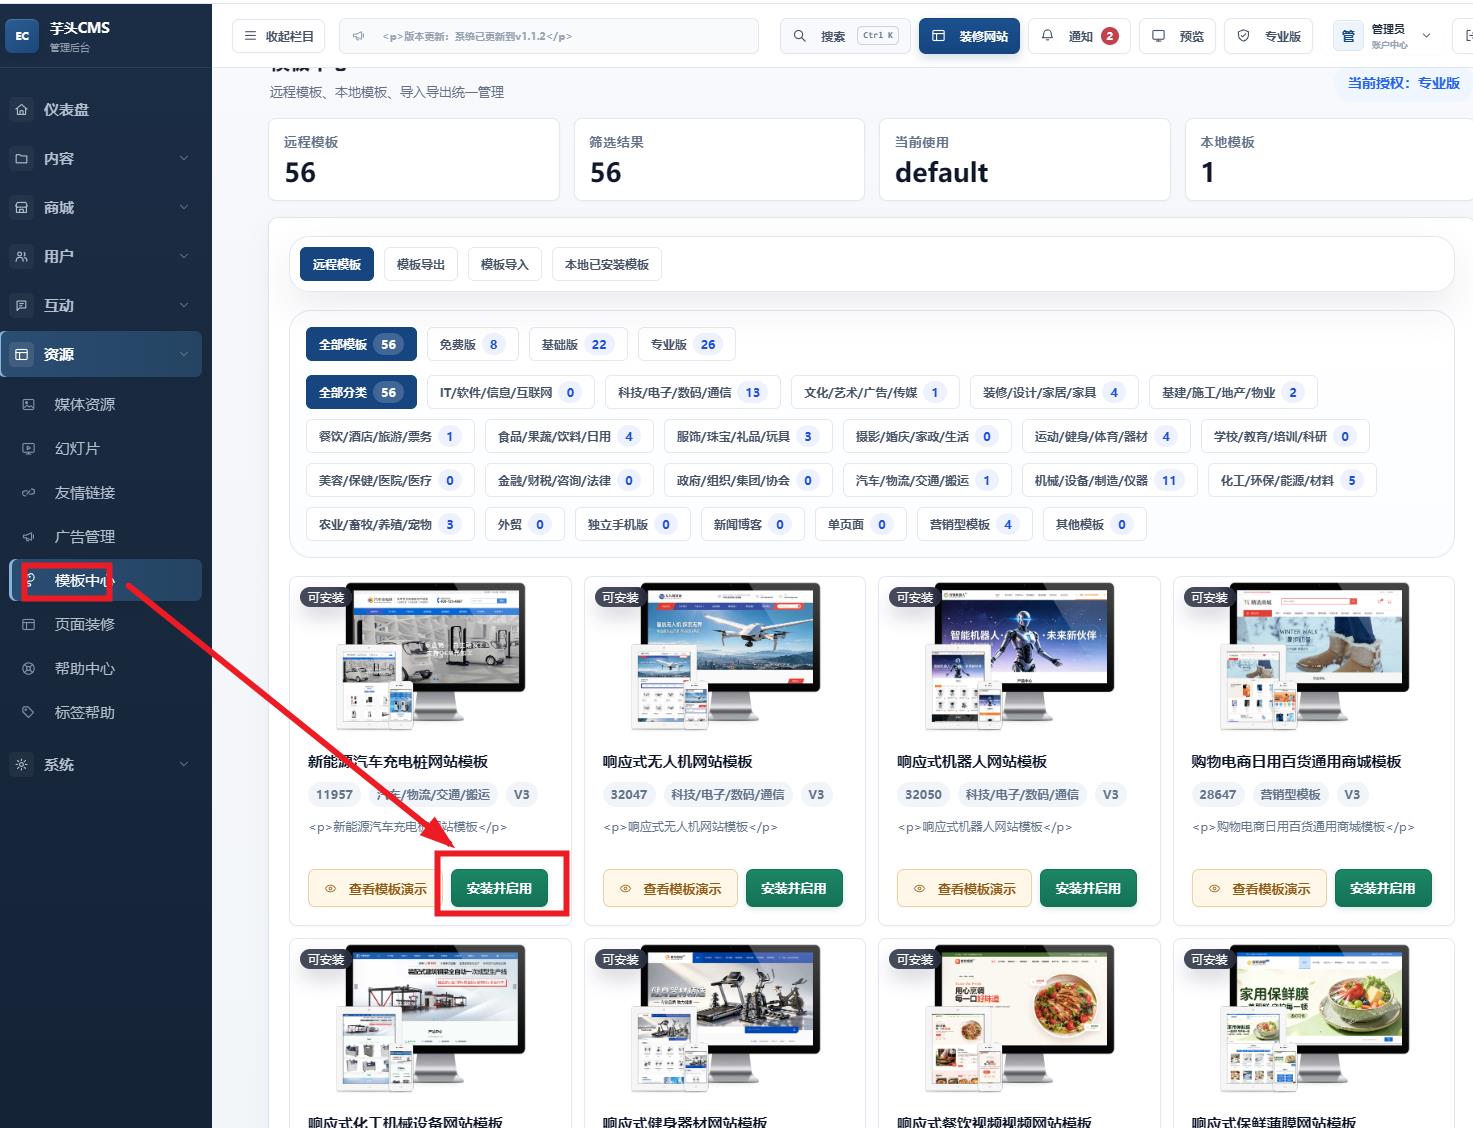1473x1128 pixels.
Task: Select category 食品/果蔬/饮料/日用
Action: (x=569, y=437)
